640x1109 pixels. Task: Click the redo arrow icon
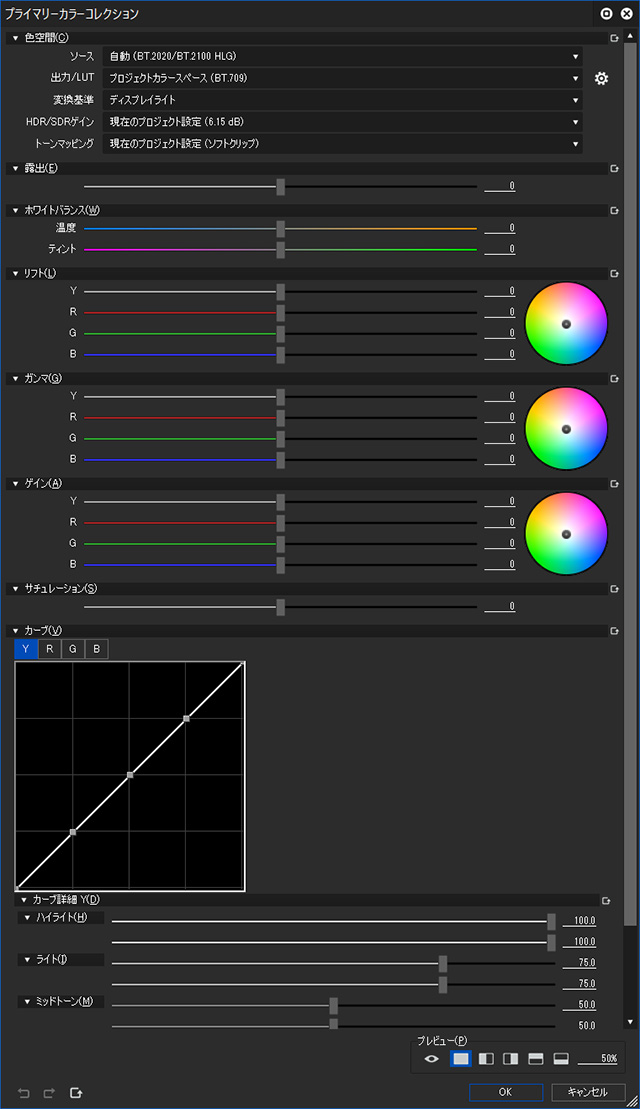pyautogui.click(x=50, y=1093)
